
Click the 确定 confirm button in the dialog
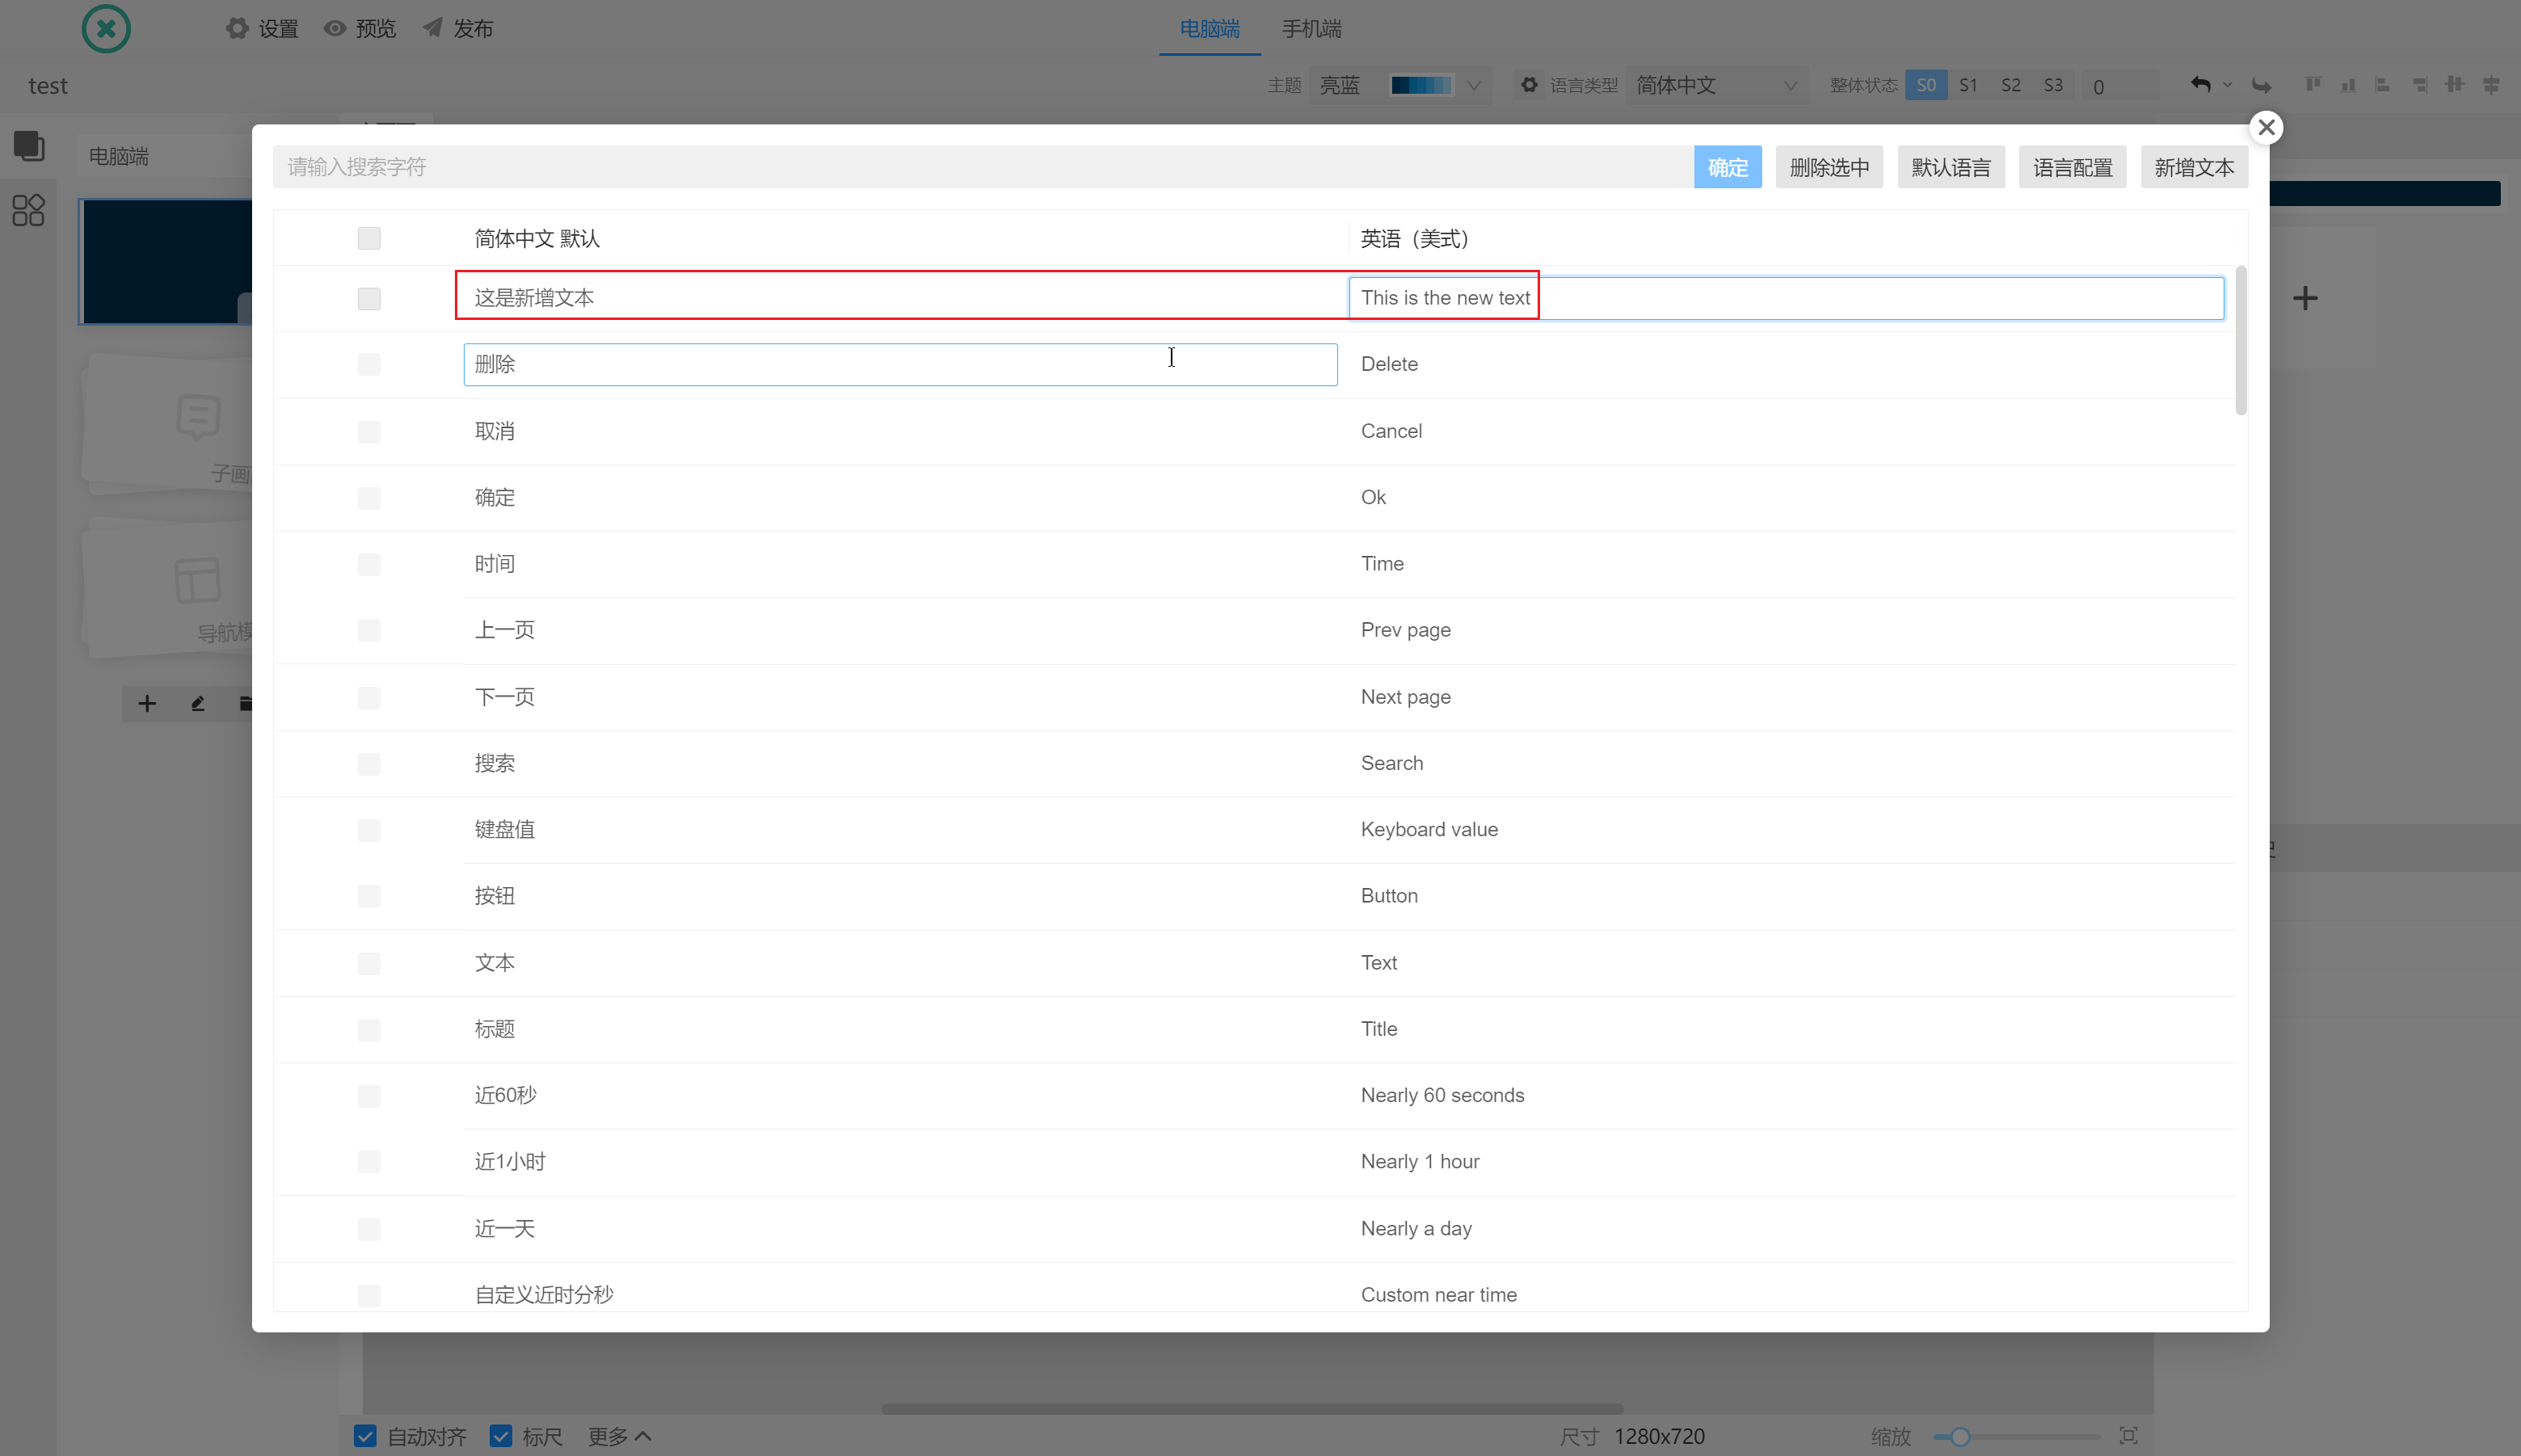tap(1727, 167)
